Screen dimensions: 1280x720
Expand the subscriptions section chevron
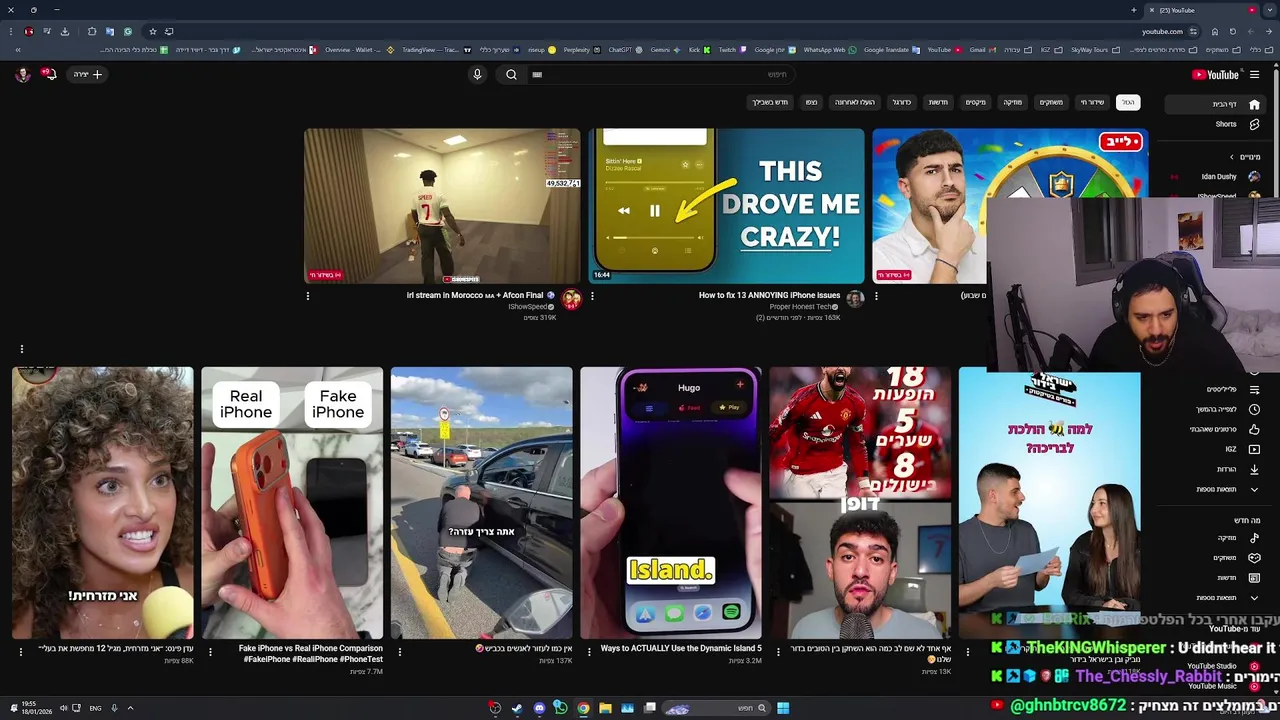[x=1232, y=157]
